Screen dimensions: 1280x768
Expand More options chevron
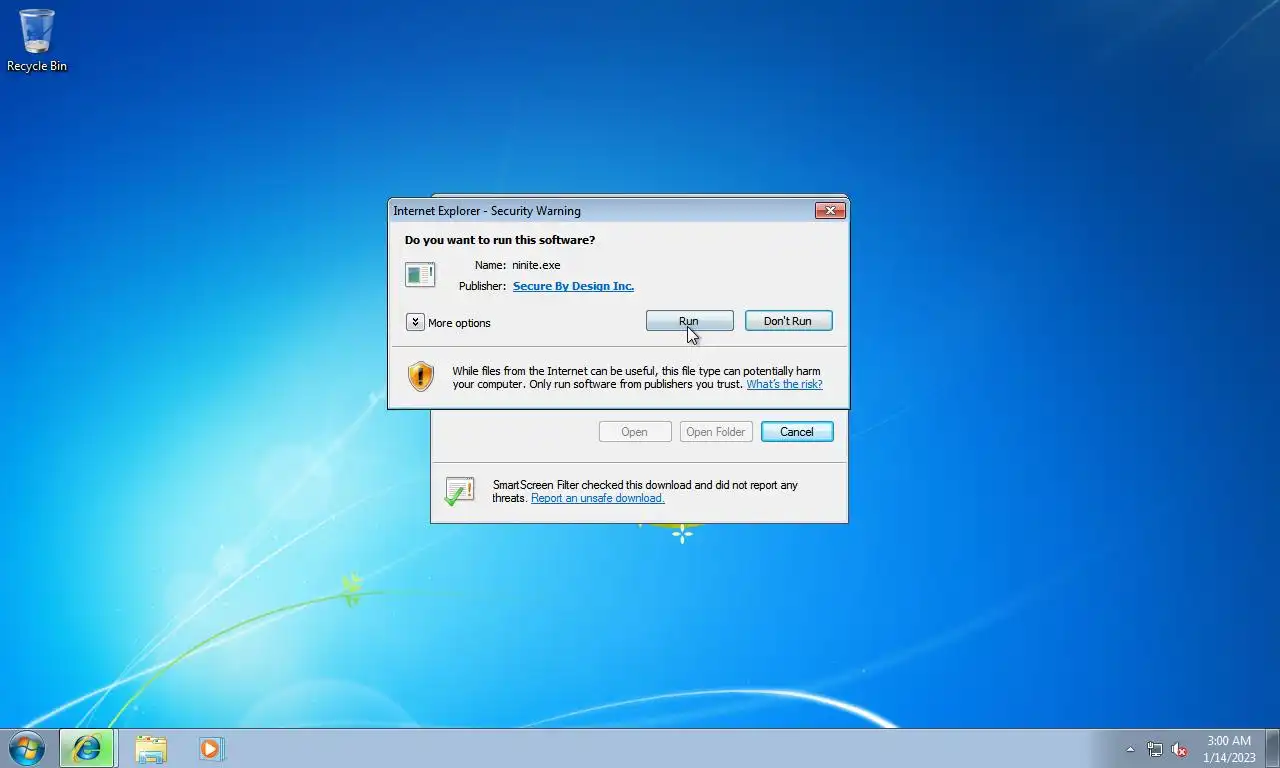pyautogui.click(x=415, y=322)
